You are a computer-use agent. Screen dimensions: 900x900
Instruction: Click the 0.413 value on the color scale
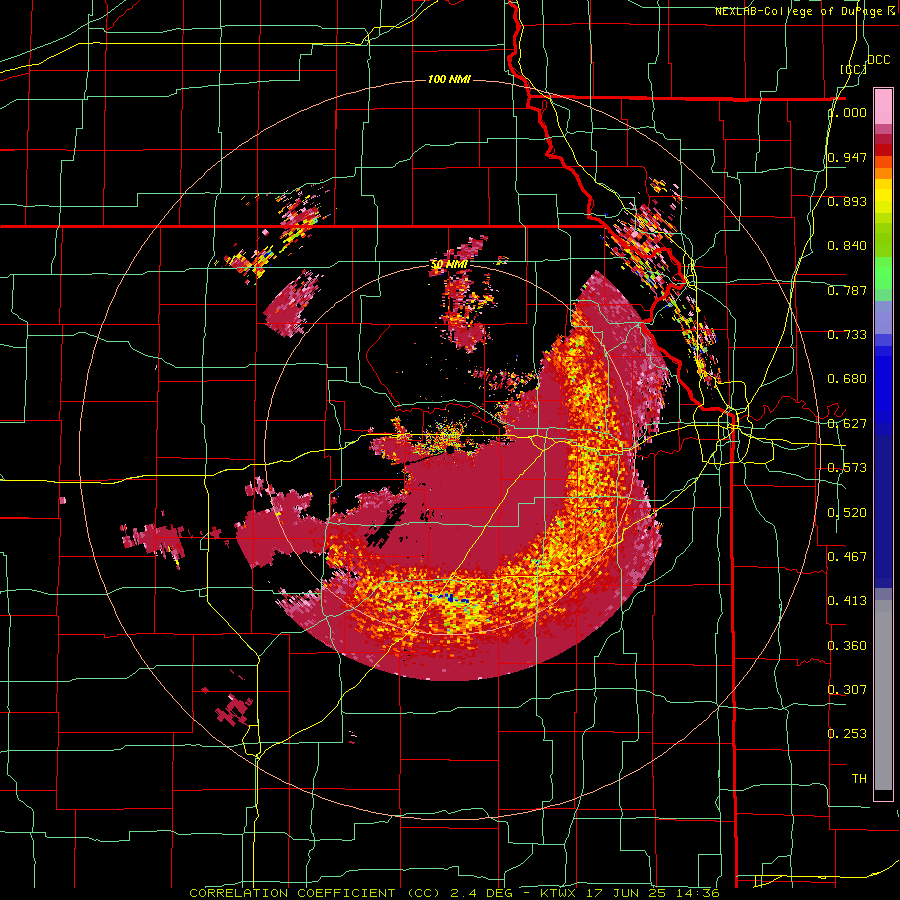(847, 600)
